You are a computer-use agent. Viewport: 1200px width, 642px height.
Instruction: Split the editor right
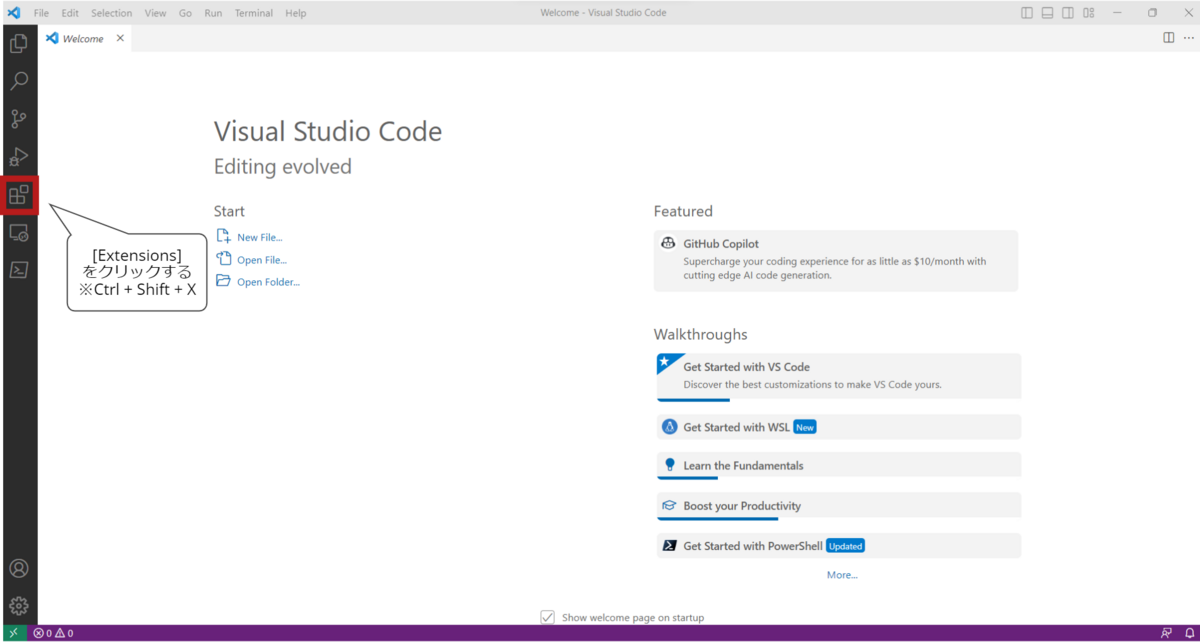pyautogui.click(x=1168, y=38)
